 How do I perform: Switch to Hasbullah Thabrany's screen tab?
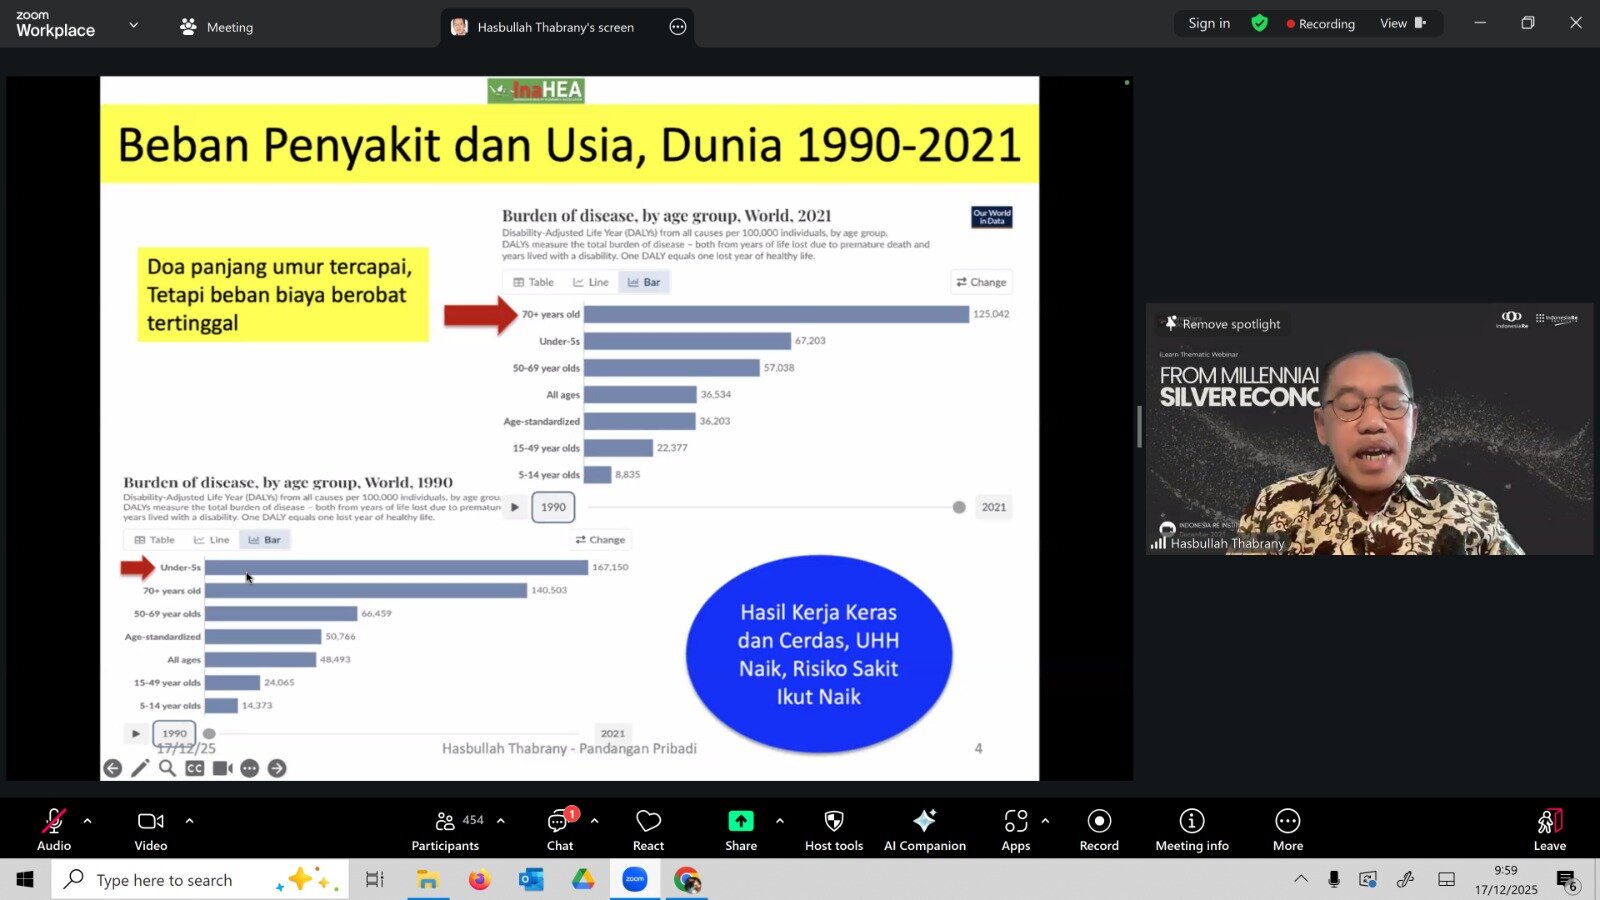coord(555,27)
